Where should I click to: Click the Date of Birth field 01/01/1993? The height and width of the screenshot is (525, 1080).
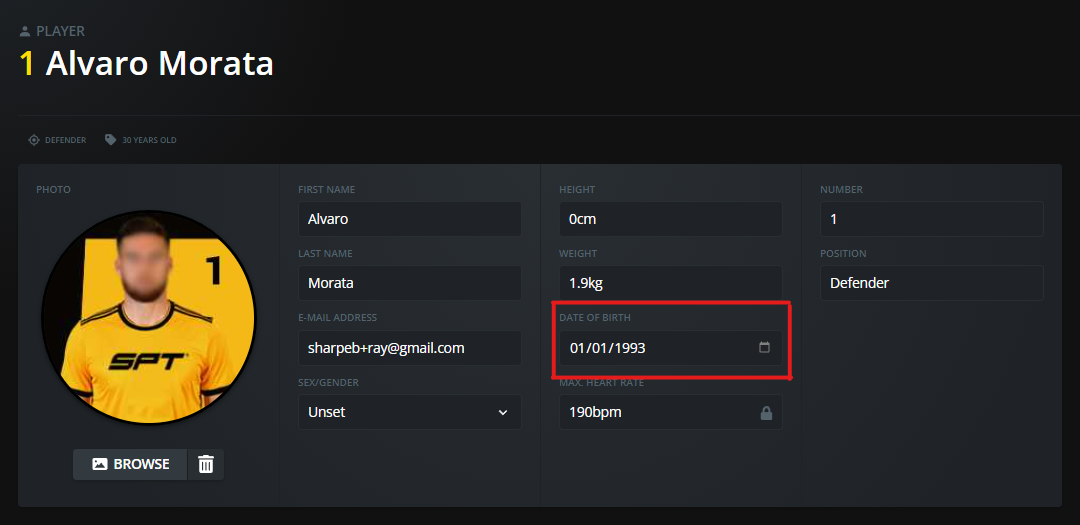670,348
